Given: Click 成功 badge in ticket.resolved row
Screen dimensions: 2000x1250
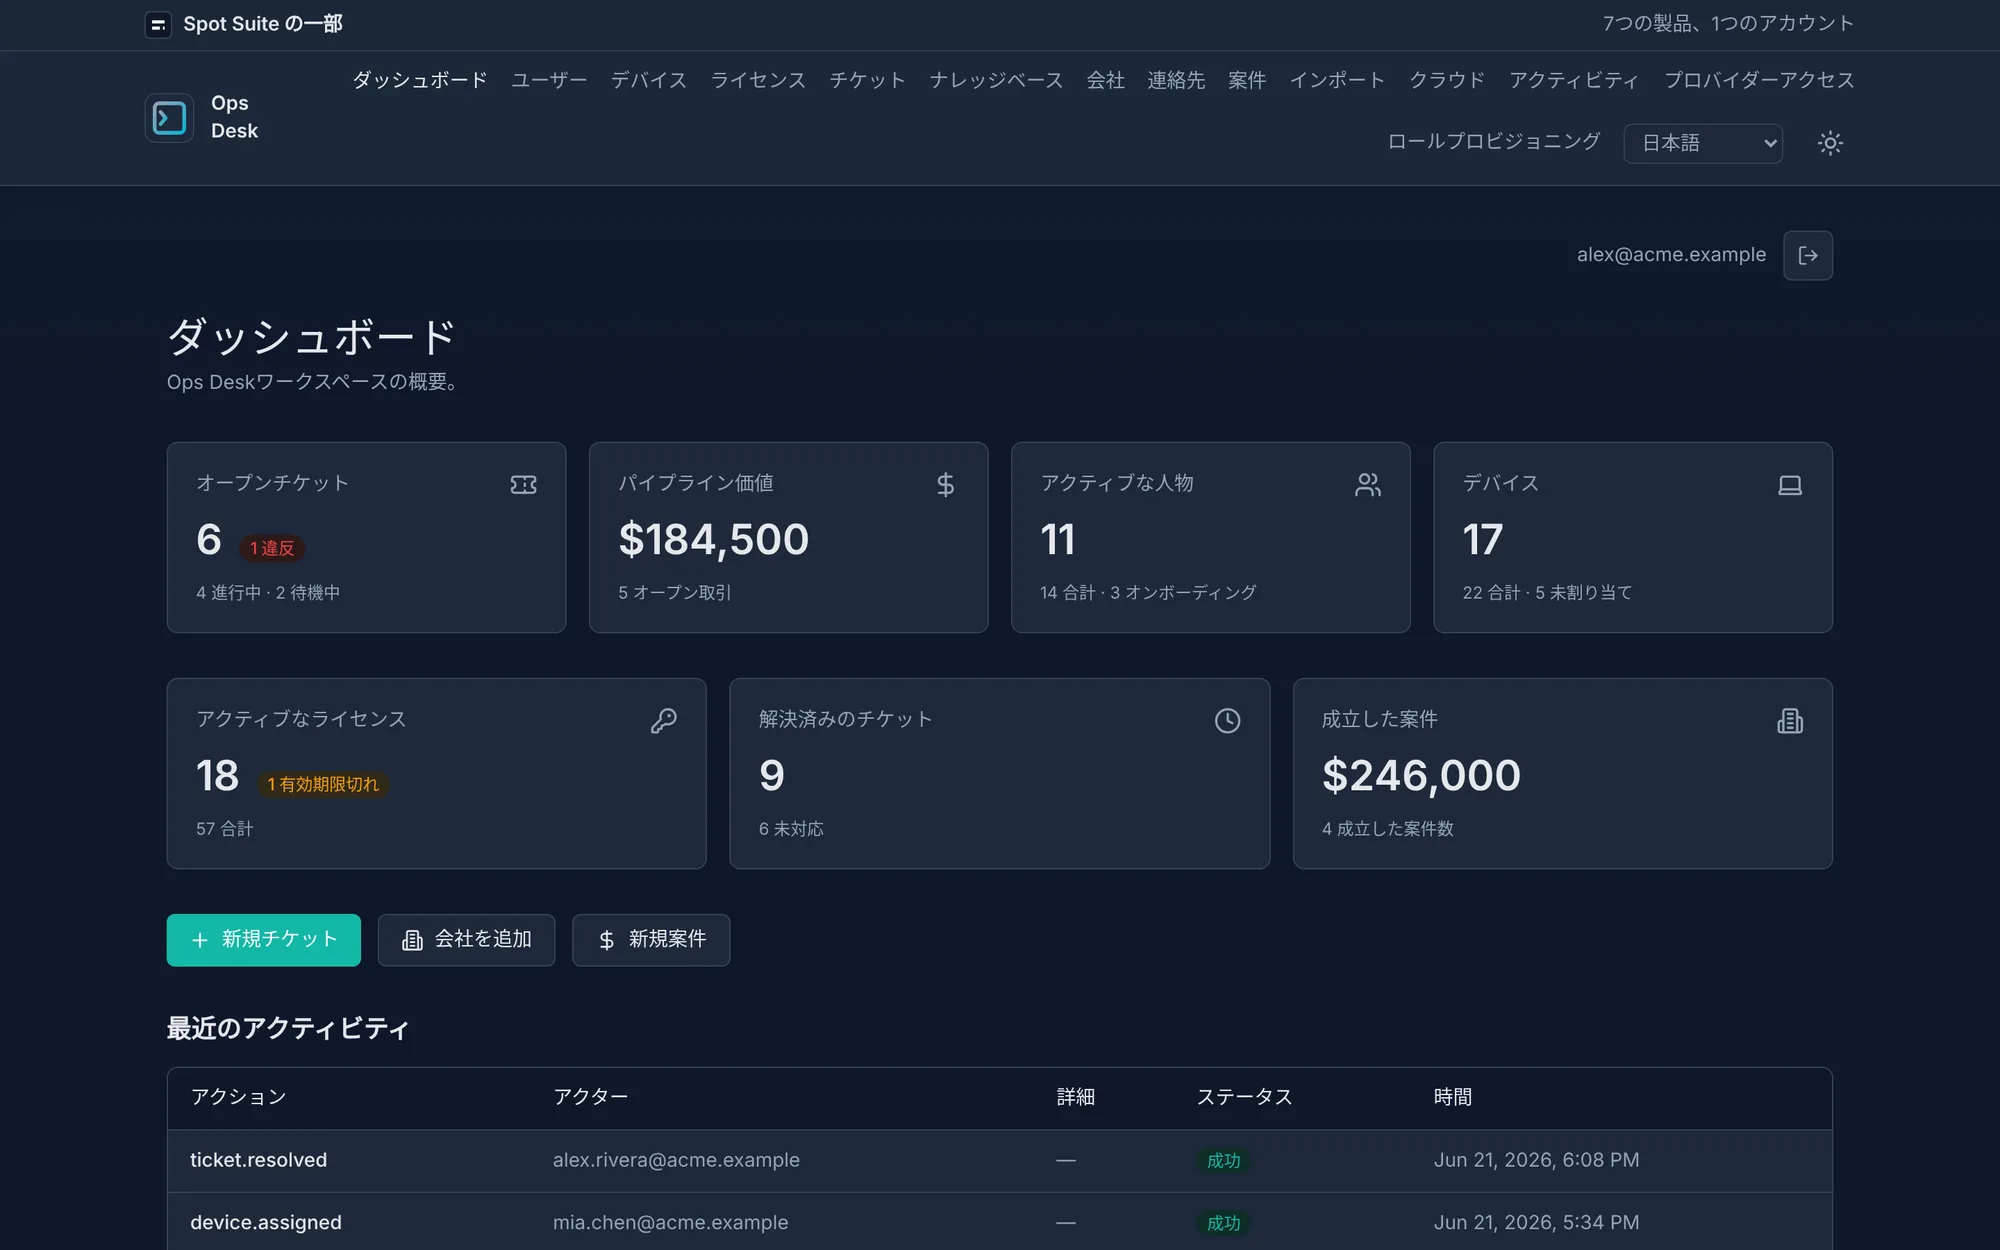Looking at the screenshot, I should (1223, 1161).
